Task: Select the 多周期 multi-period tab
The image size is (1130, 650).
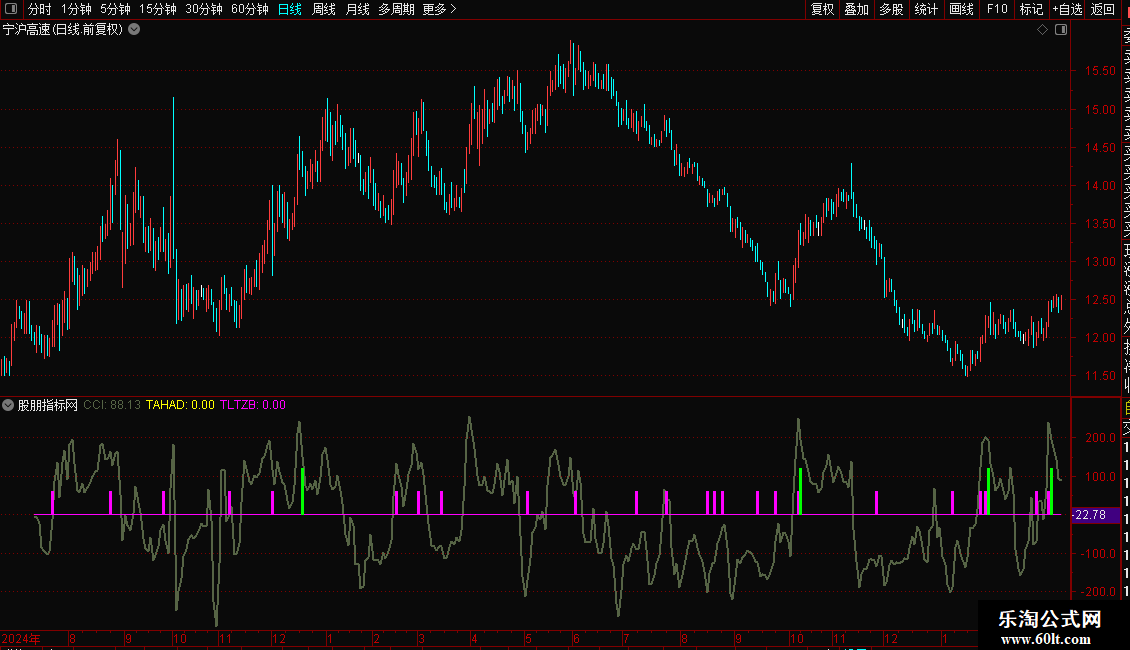Action: point(396,9)
